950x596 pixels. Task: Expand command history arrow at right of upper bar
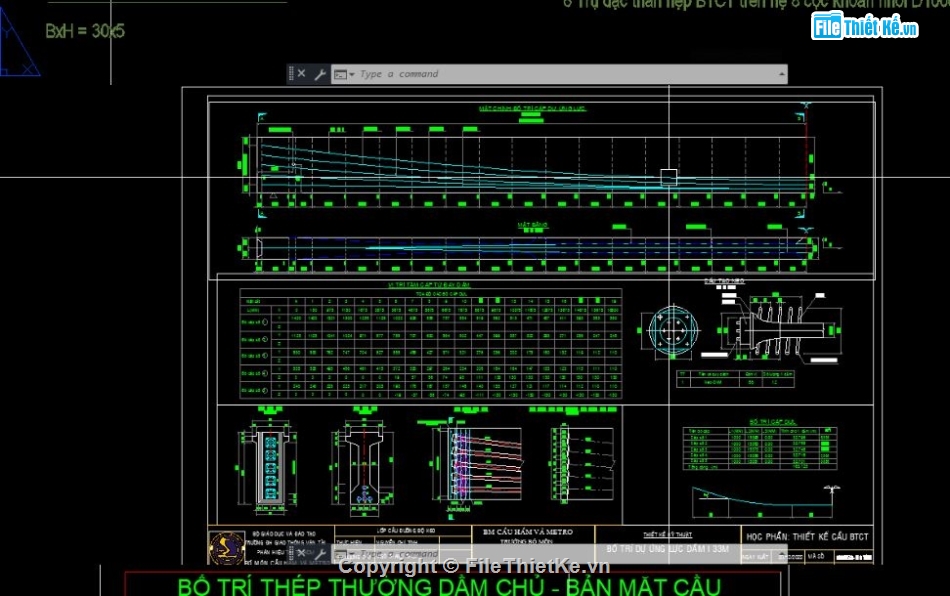(x=782, y=74)
